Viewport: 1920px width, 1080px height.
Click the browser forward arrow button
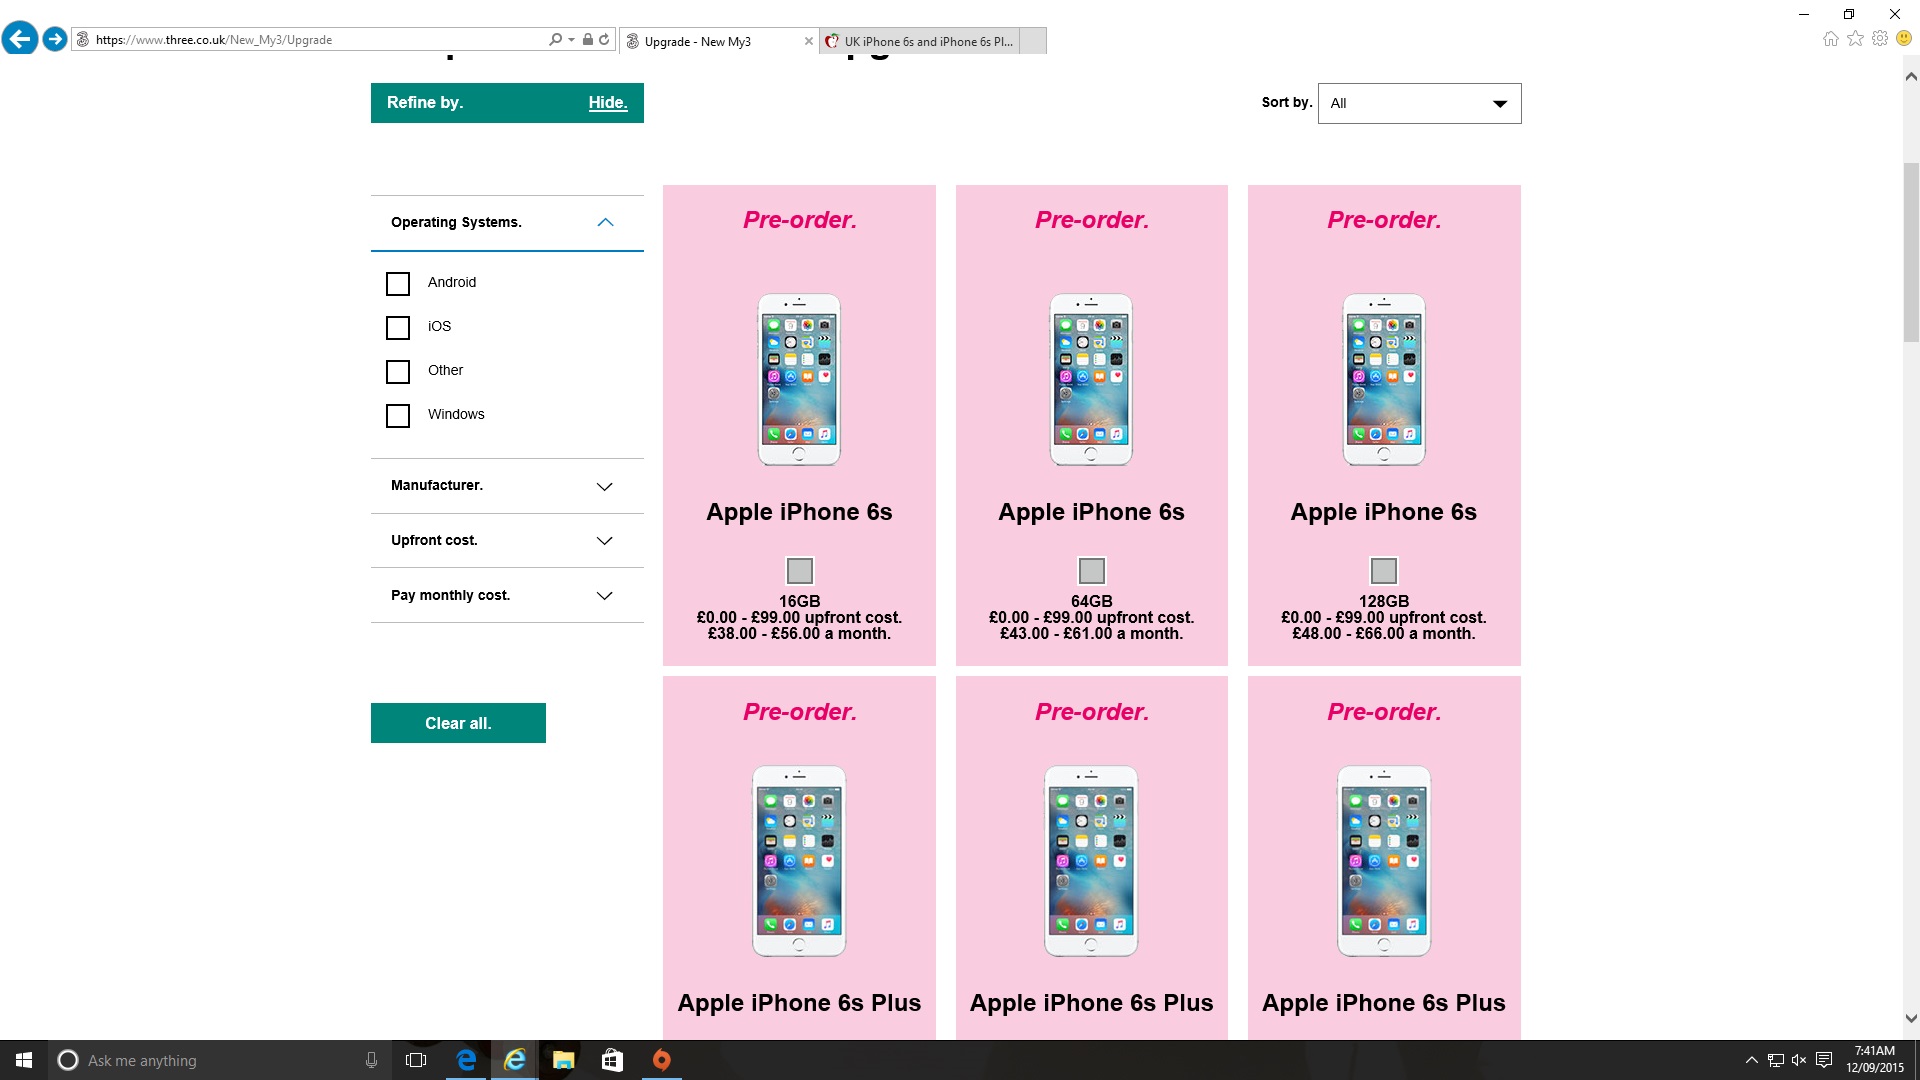[x=55, y=39]
